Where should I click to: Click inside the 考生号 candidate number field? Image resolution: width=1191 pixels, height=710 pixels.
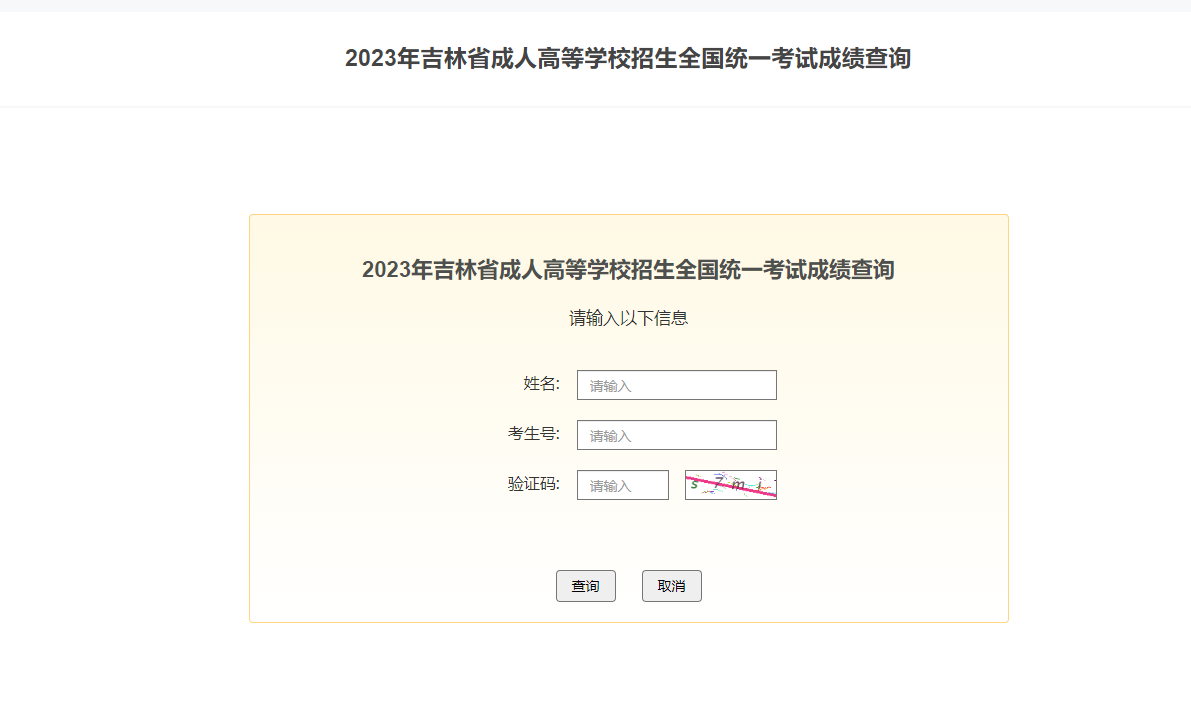coord(676,435)
